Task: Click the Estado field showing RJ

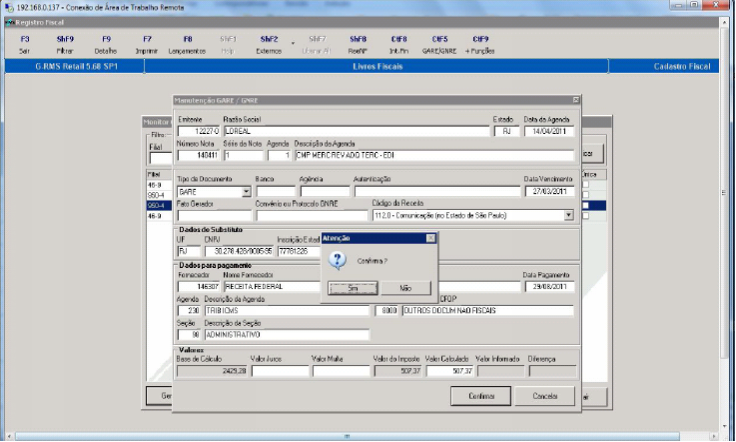Action: [x=506, y=131]
